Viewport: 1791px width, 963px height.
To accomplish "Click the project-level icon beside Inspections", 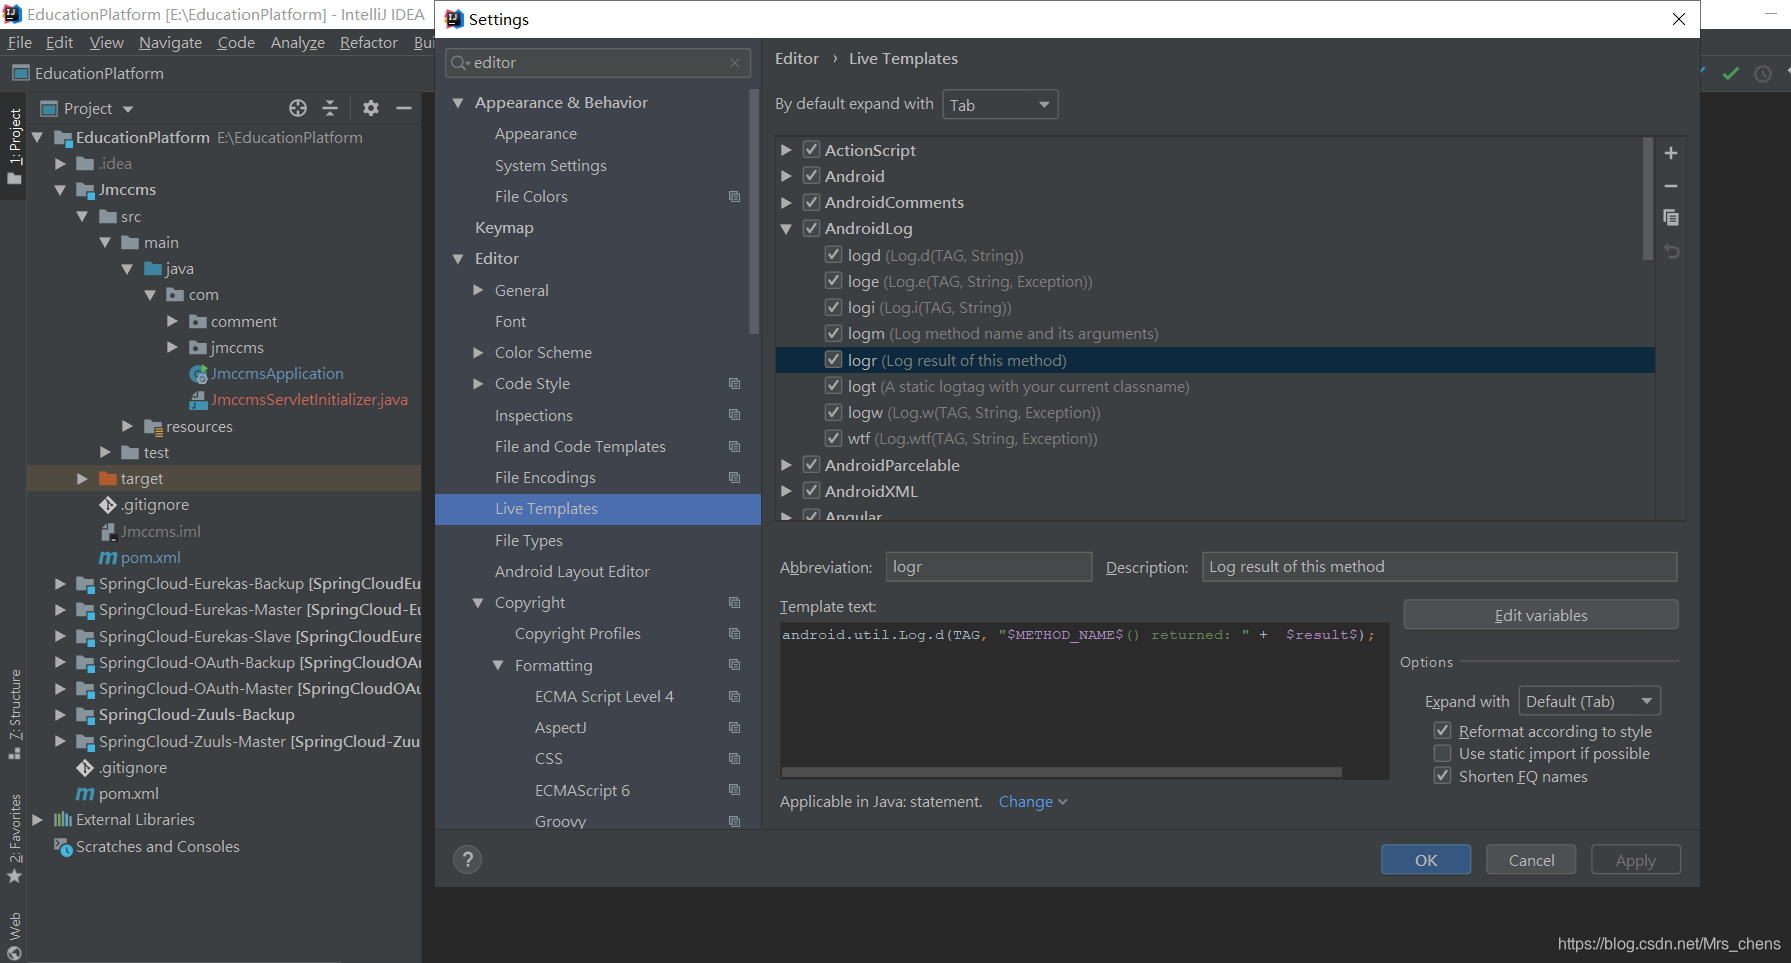I will pos(735,415).
